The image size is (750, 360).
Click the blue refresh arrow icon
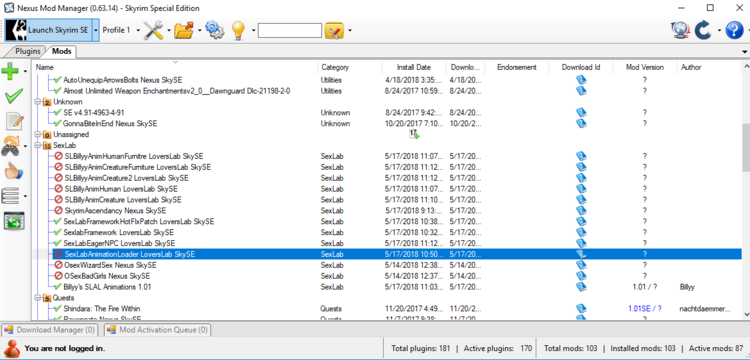point(703,30)
